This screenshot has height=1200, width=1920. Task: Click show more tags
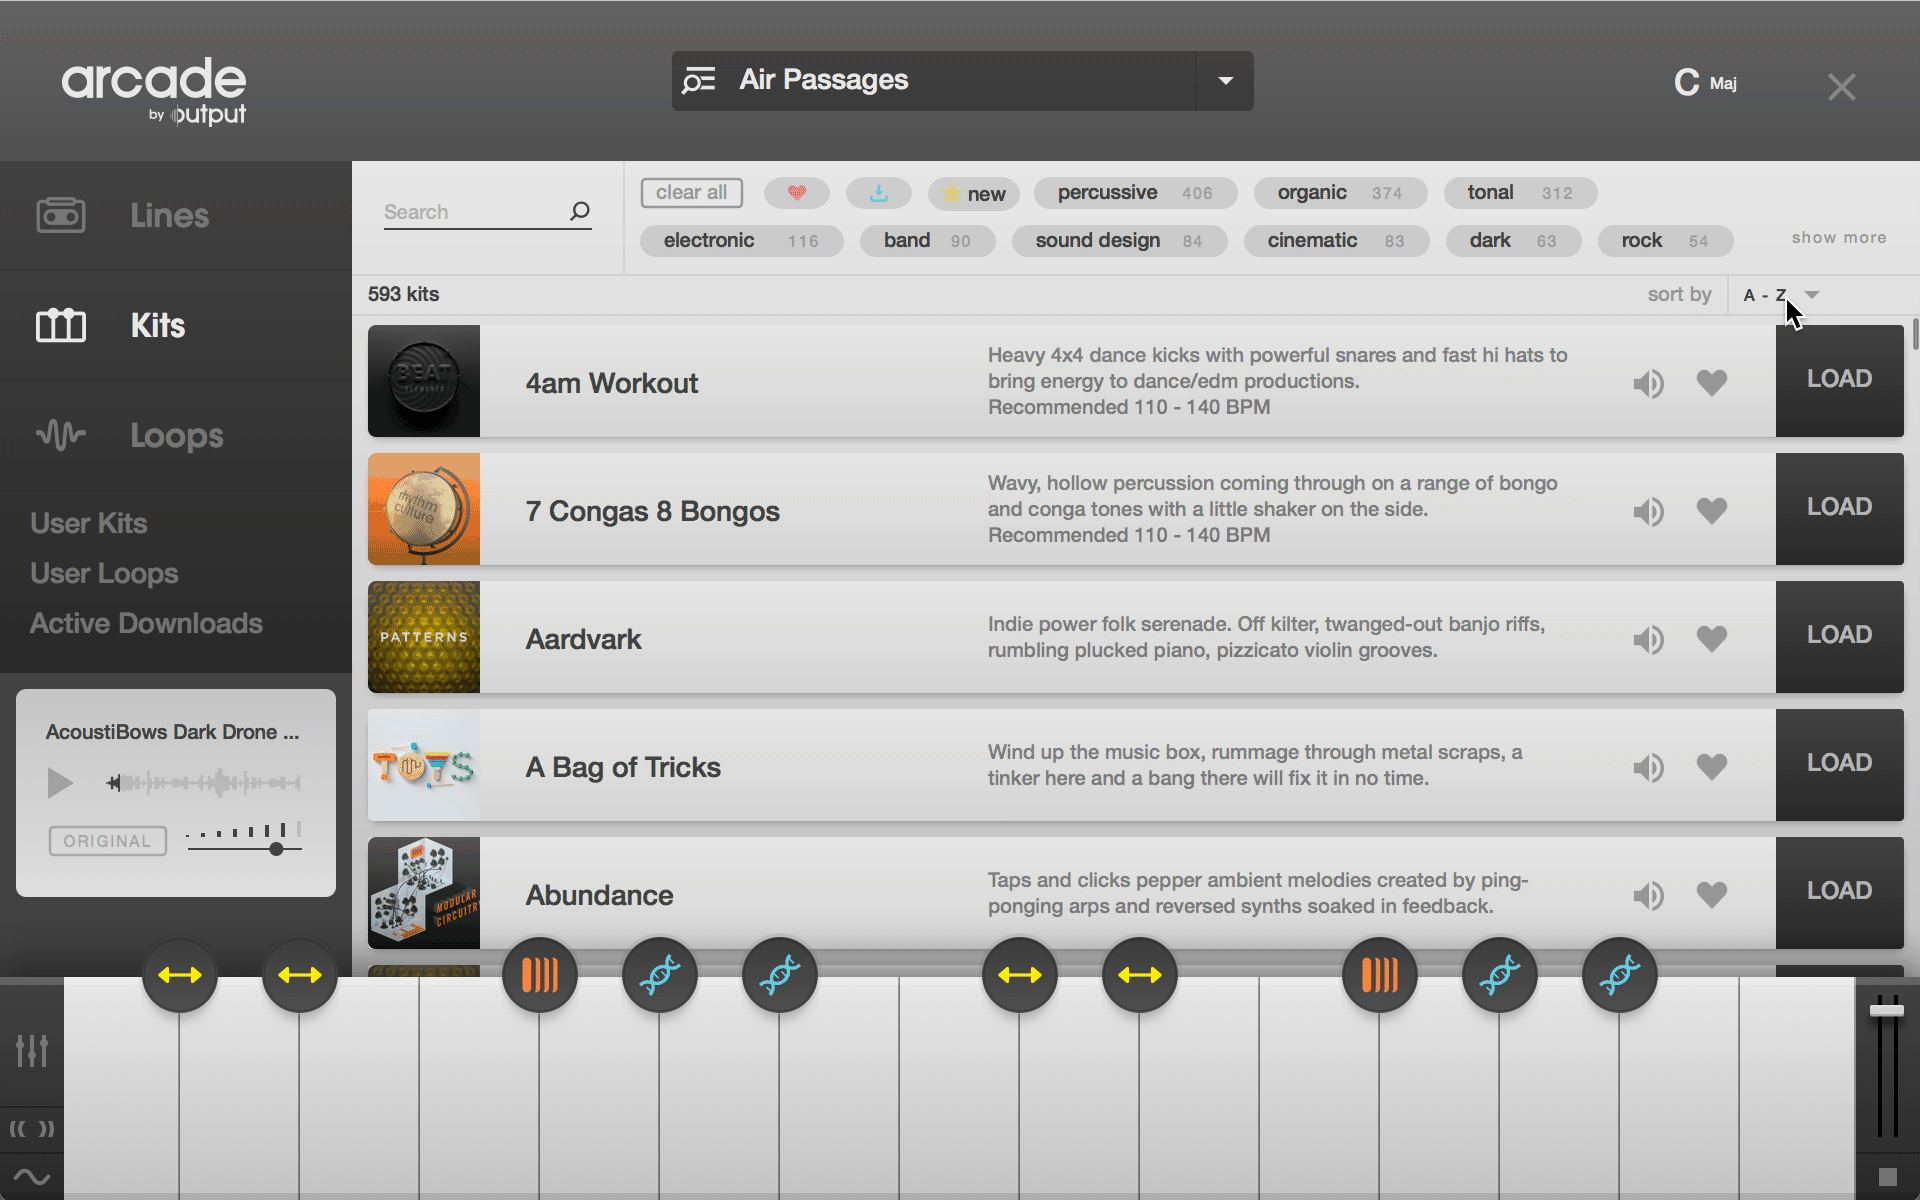1838,238
